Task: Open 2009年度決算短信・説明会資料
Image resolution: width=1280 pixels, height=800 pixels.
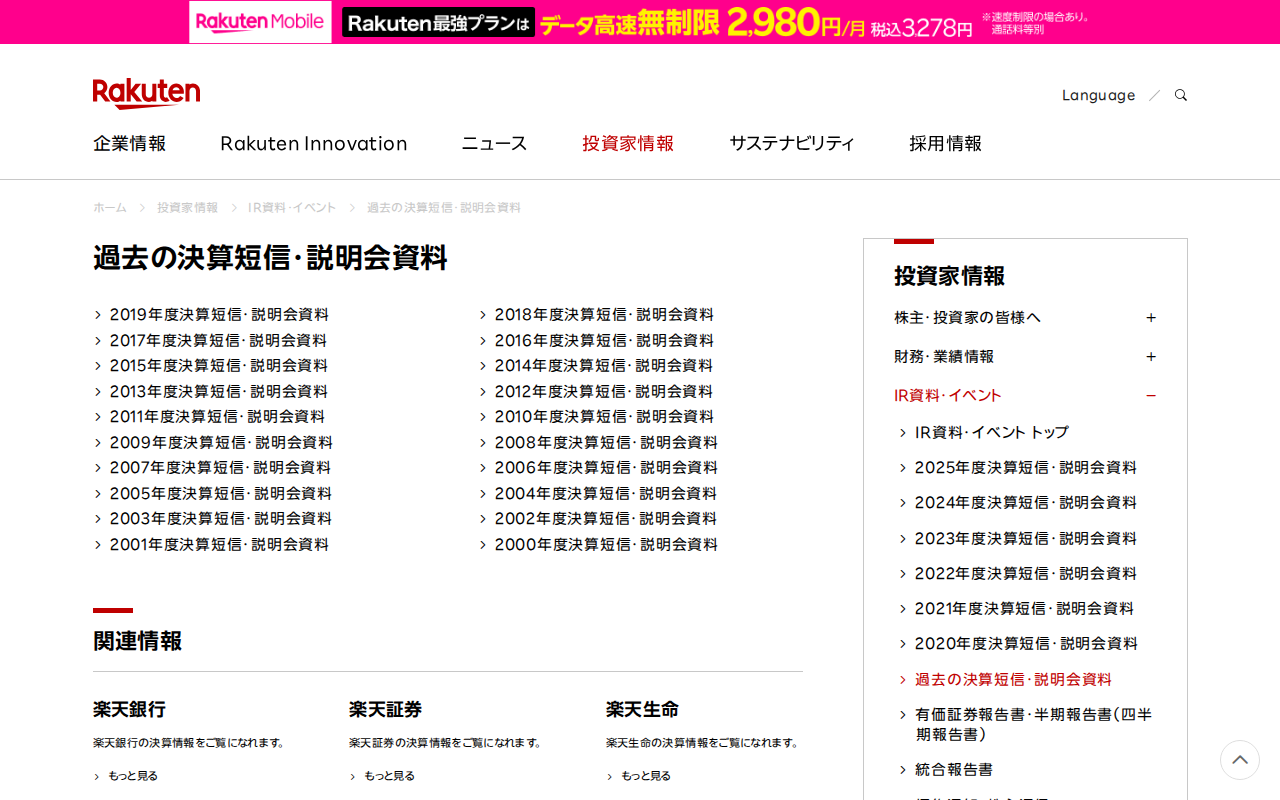Action: coord(221,443)
